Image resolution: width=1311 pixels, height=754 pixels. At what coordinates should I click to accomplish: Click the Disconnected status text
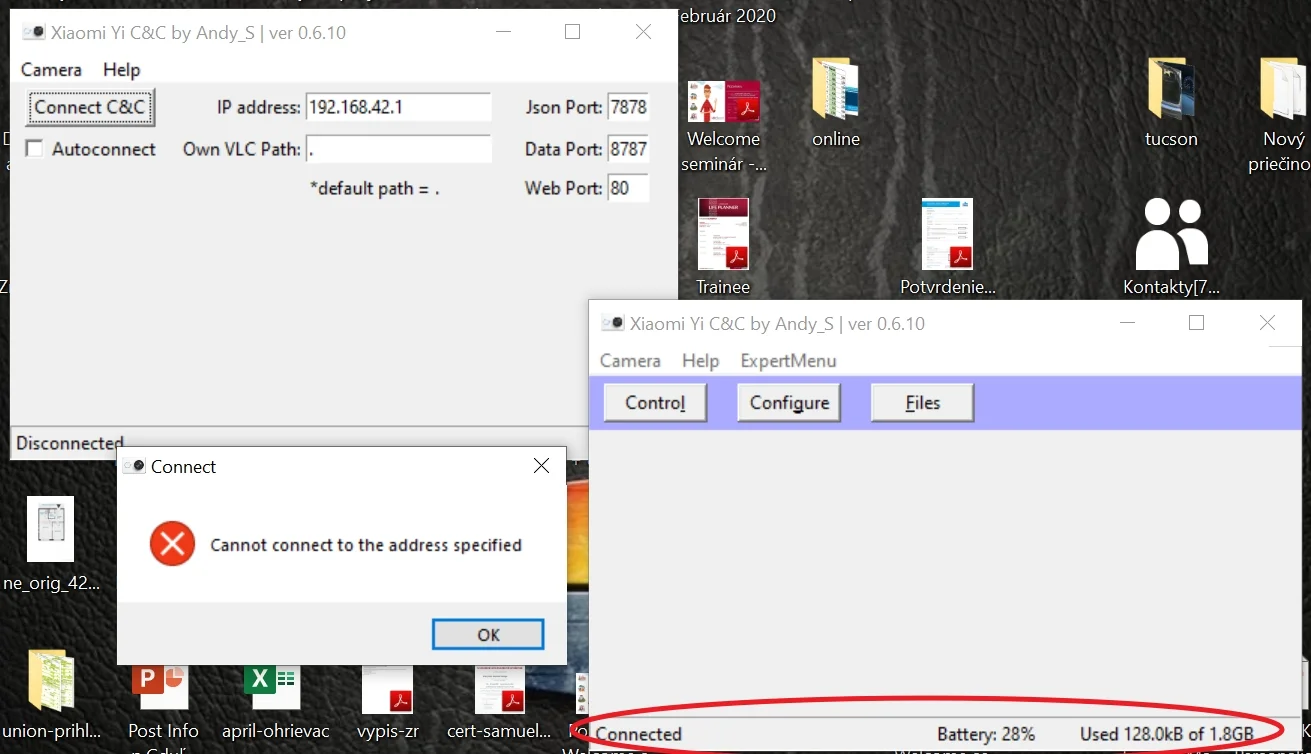pos(70,443)
